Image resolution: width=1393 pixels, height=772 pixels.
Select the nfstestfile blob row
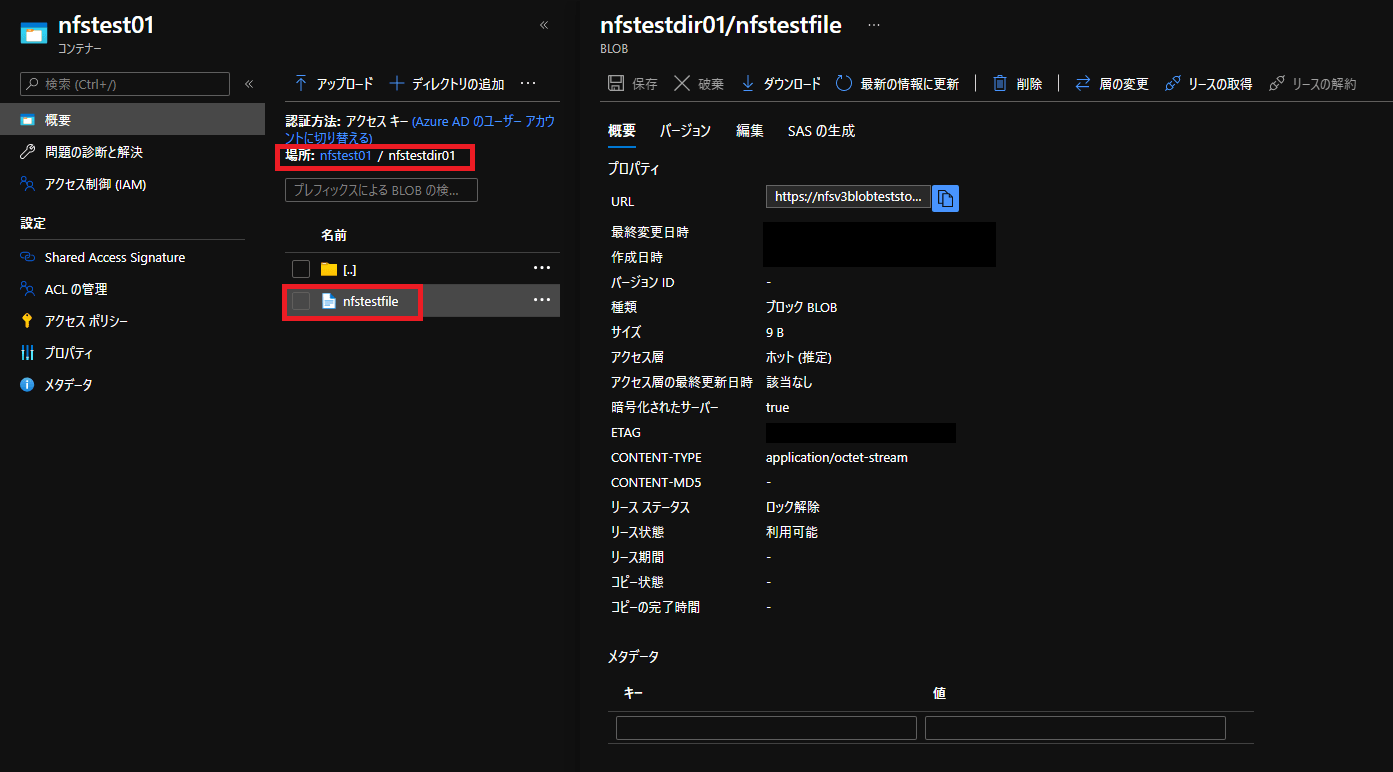point(421,301)
